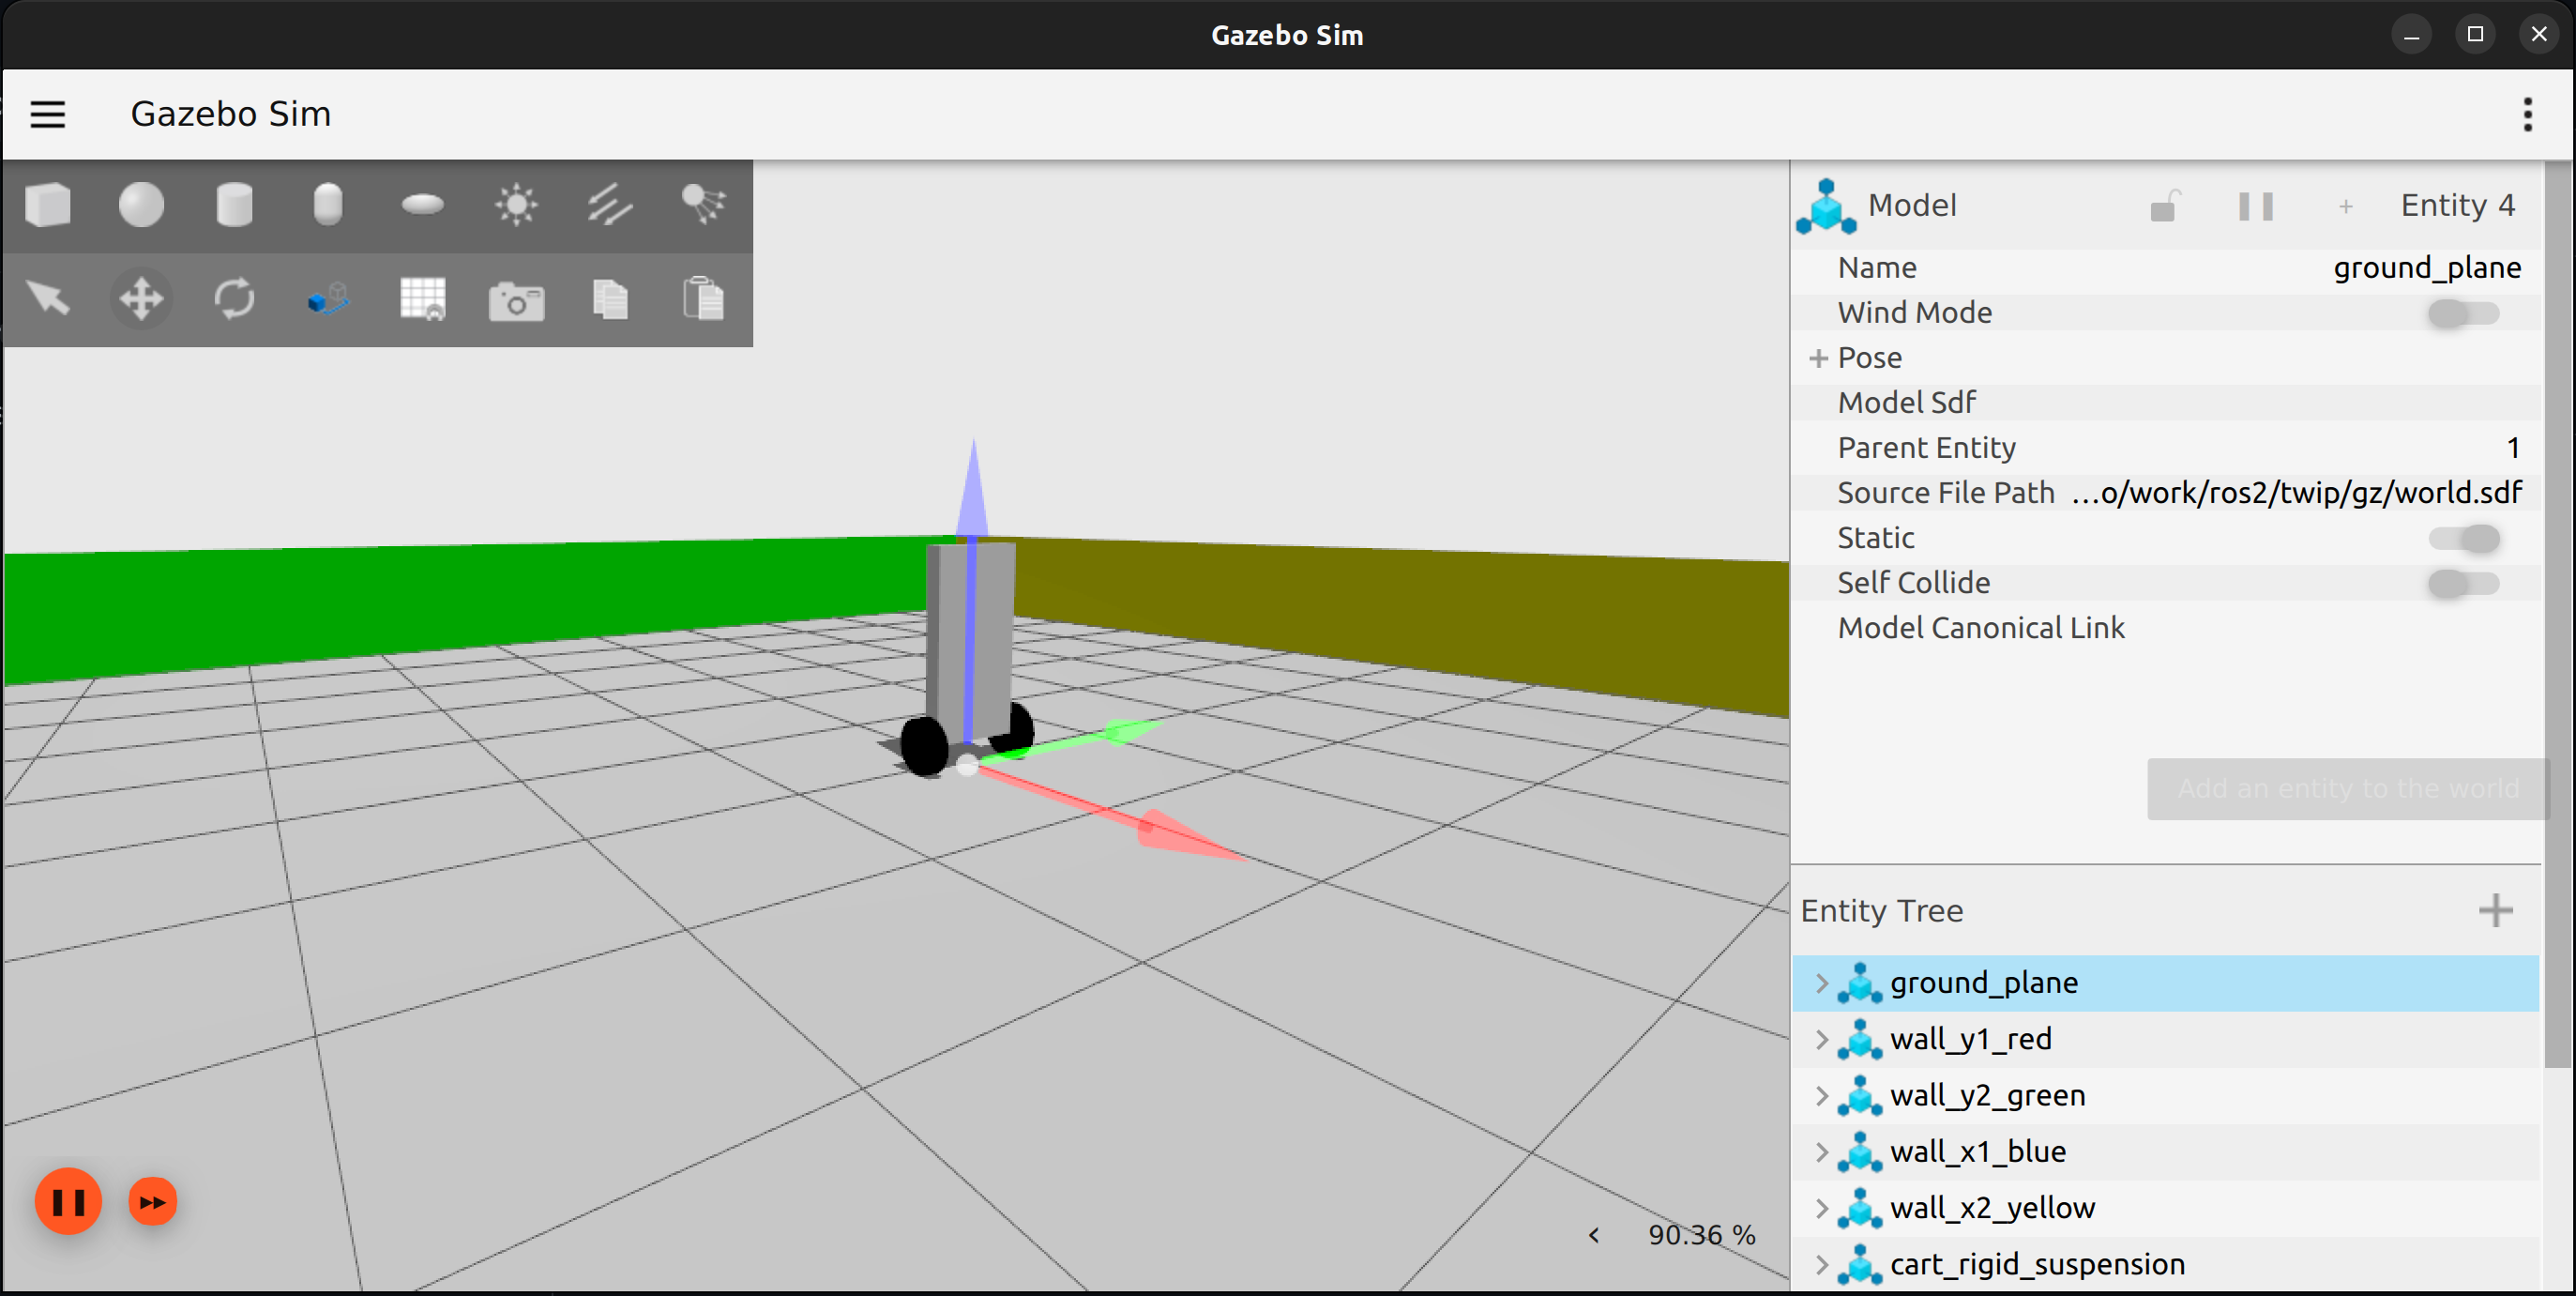Open grid snap settings icon
This screenshot has width=2576, height=1296.
click(x=422, y=299)
